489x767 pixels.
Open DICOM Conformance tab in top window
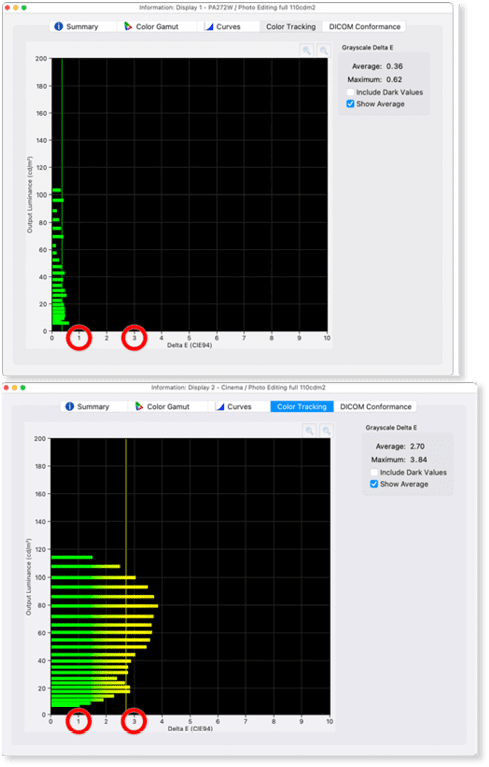pyautogui.click(x=365, y=26)
